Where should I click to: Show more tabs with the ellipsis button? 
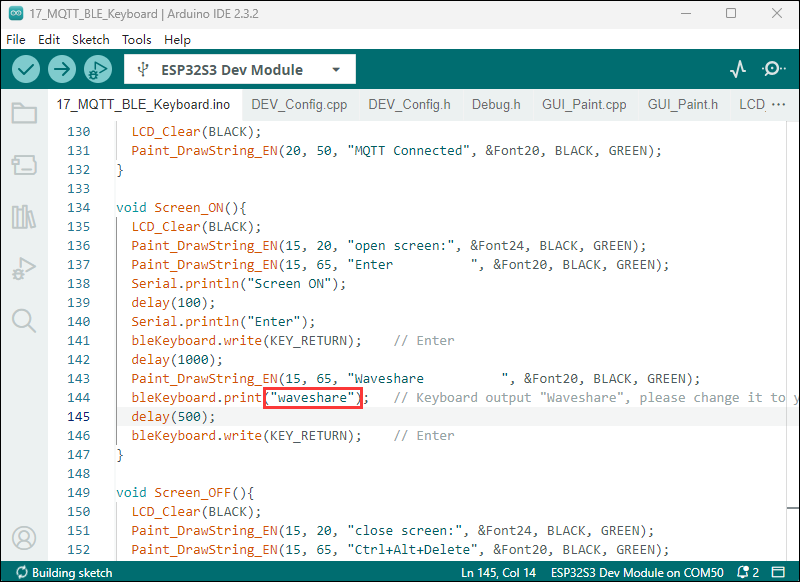tap(778, 104)
